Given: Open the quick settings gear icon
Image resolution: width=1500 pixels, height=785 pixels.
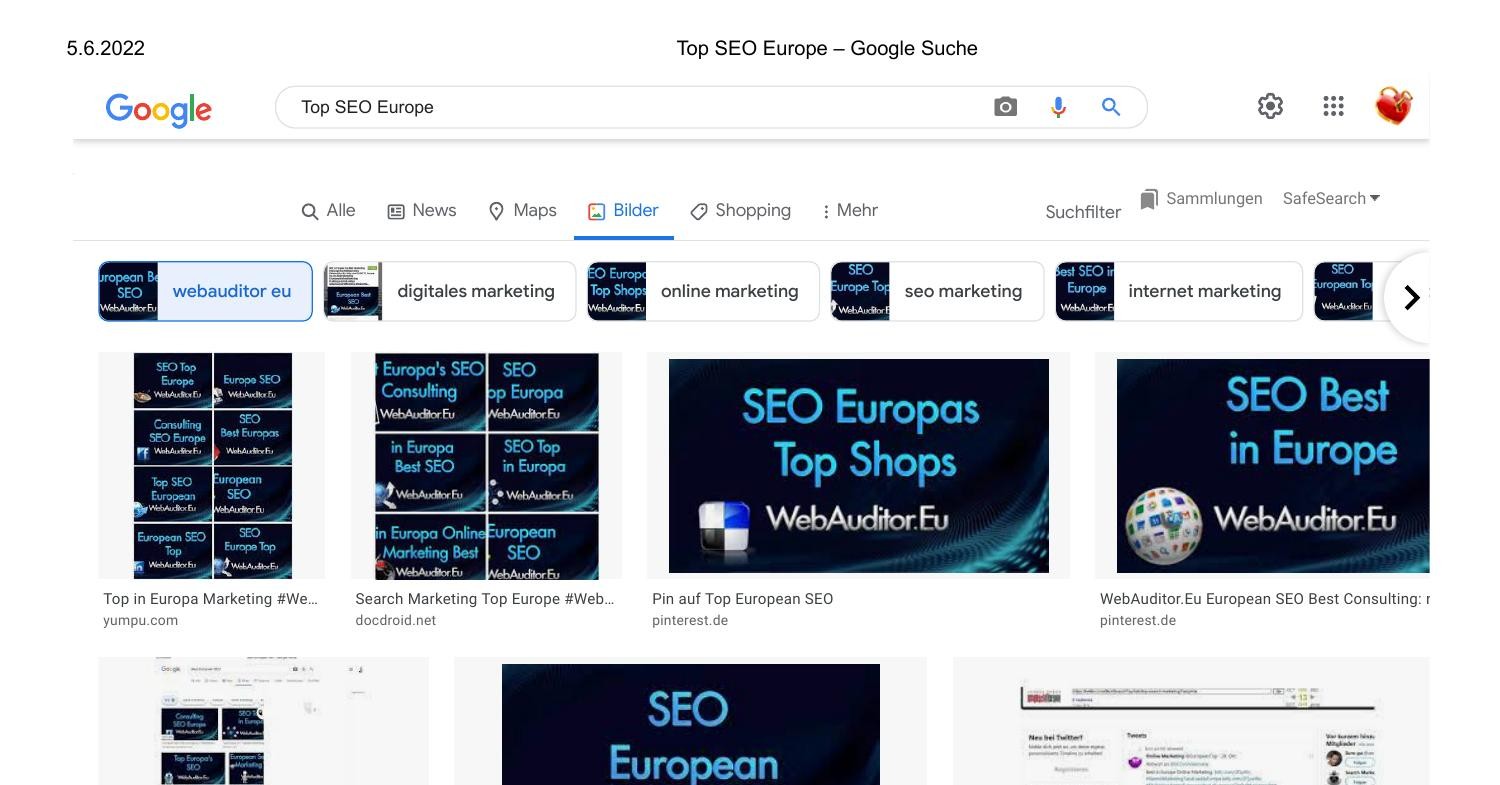Looking at the screenshot, I should click(x=1270, y=106).
